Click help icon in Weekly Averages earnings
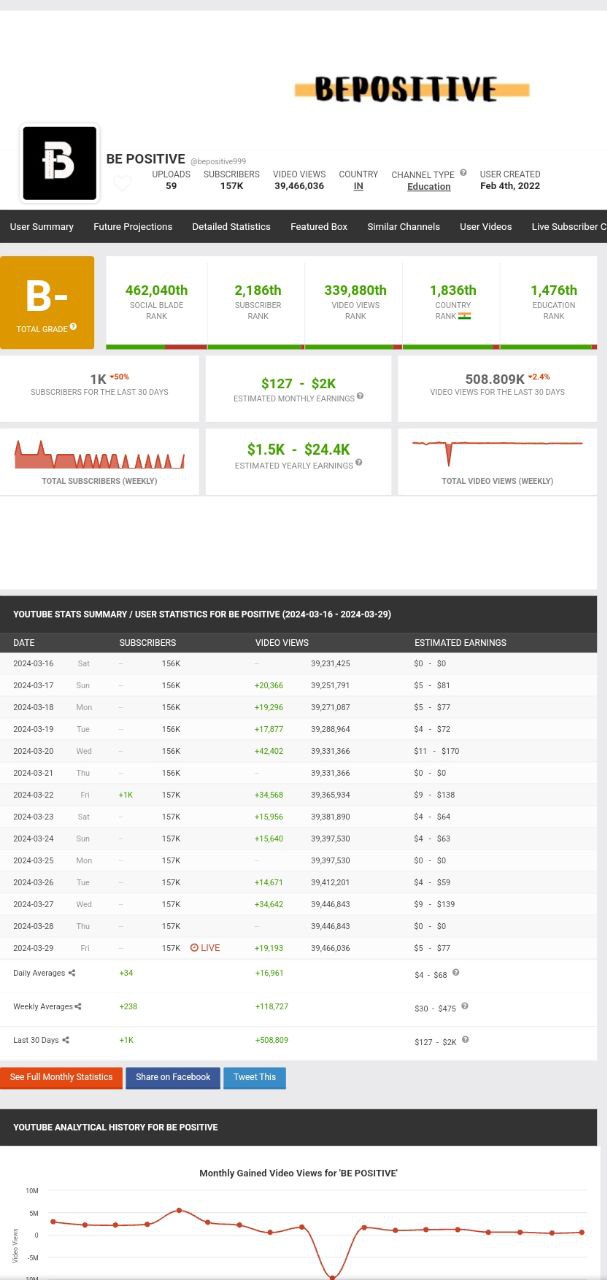This screenshot has width=607, height=1280. (464, 1006)
